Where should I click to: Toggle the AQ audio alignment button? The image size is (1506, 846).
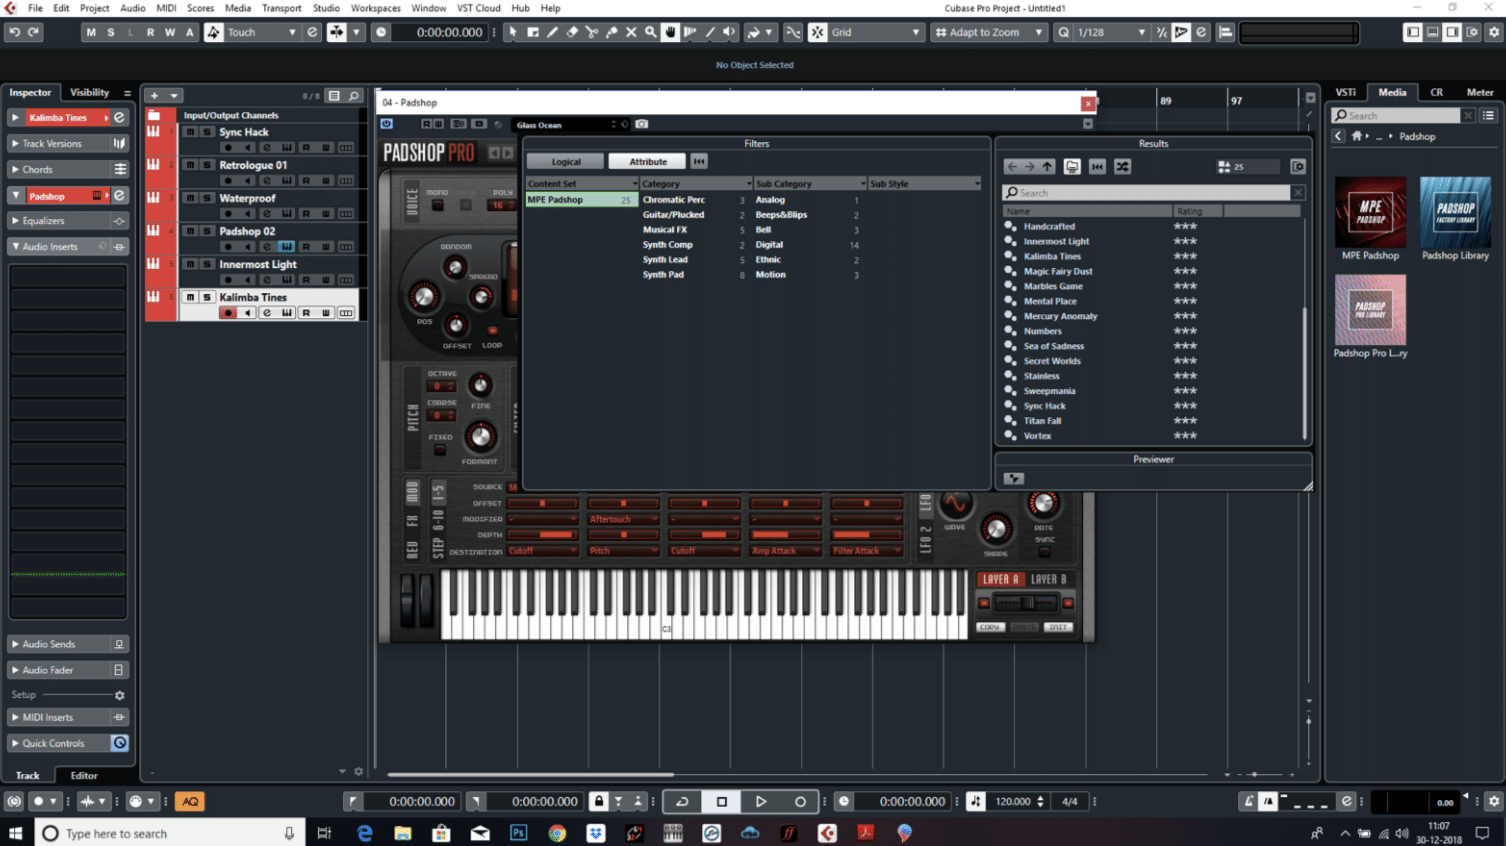point(190,801)
